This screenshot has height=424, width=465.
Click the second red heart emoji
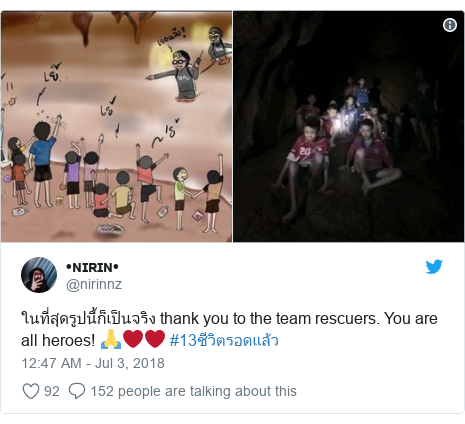155,340
